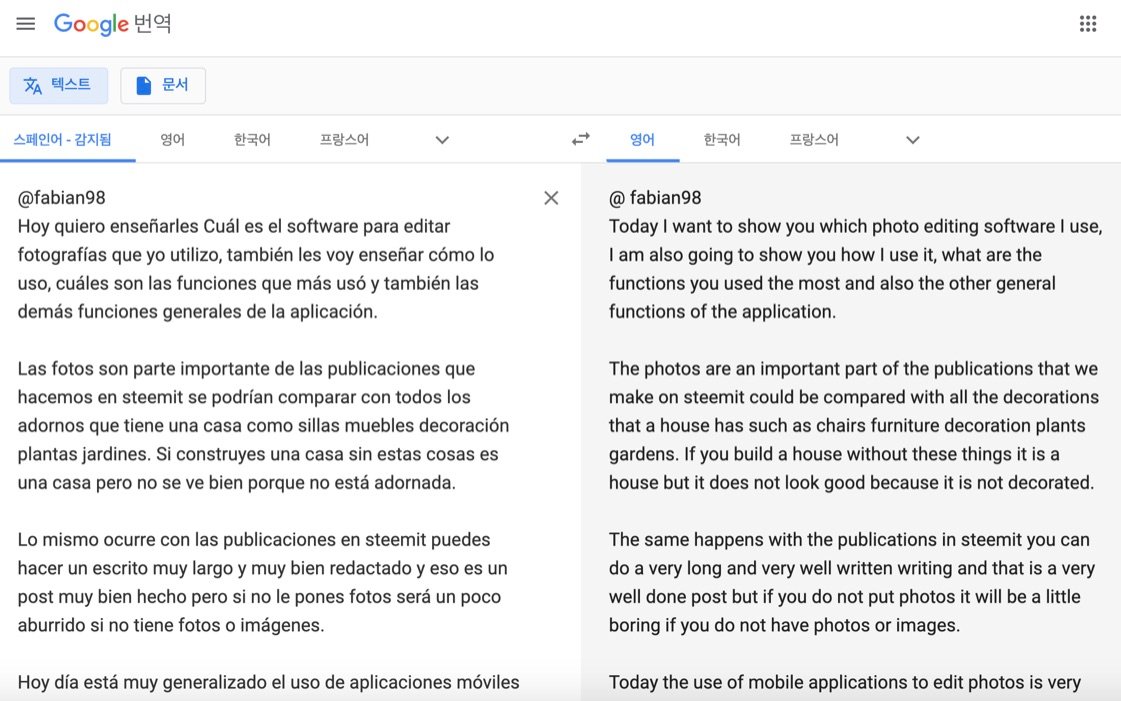Choose 한국어 as source language
Screen dimensions: 1121x701
click(x=252, y=140)
